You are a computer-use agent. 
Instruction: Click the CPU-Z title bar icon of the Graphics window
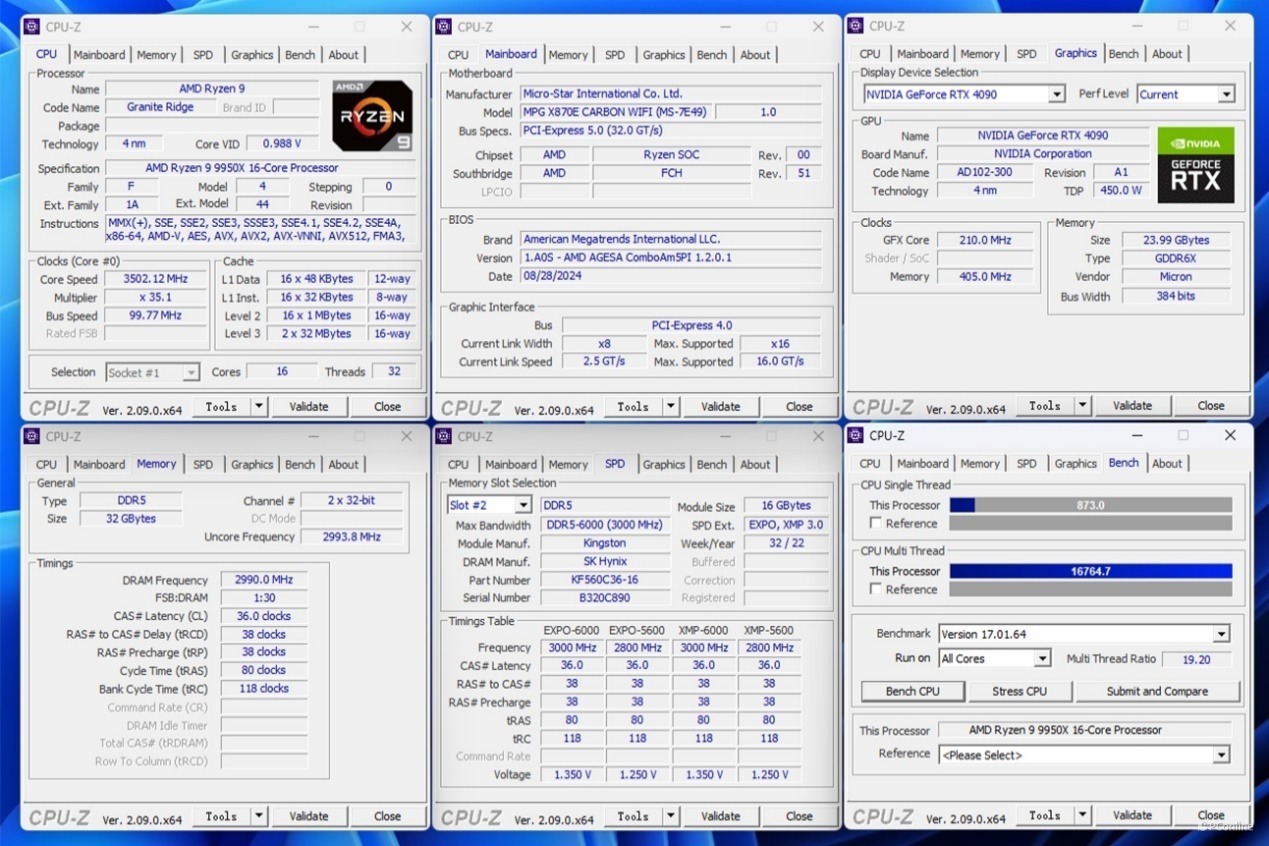point(855,26)
